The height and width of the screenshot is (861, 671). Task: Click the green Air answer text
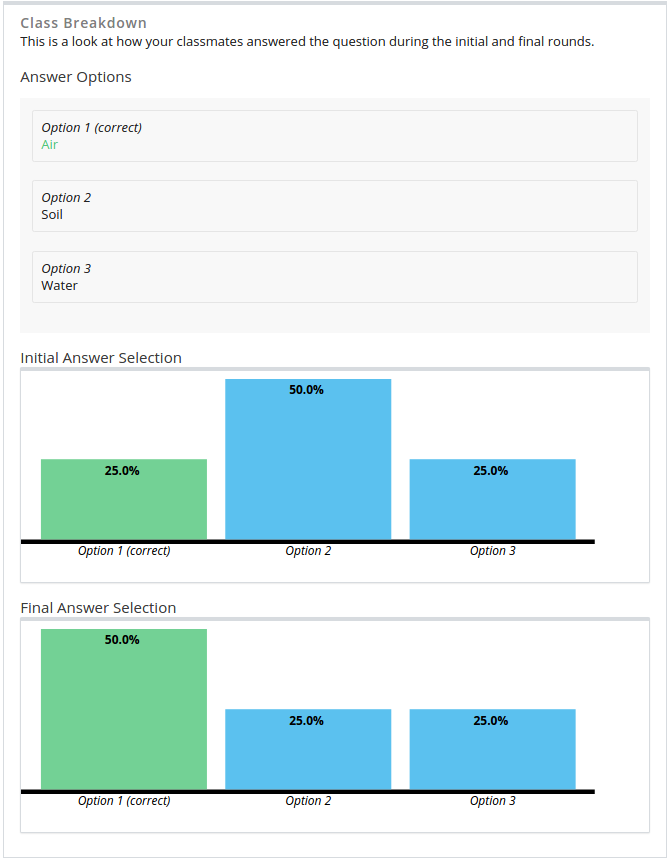[x=50, y=145]
